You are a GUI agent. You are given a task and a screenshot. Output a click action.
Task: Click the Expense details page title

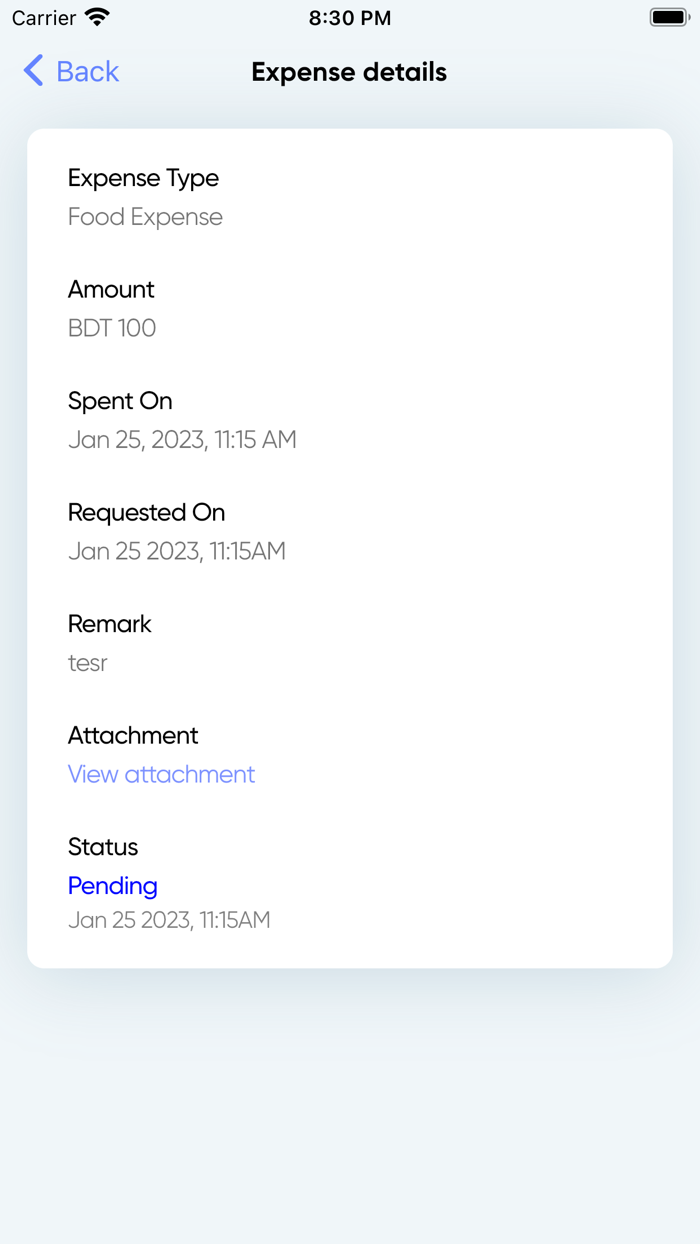pos(349,72)
